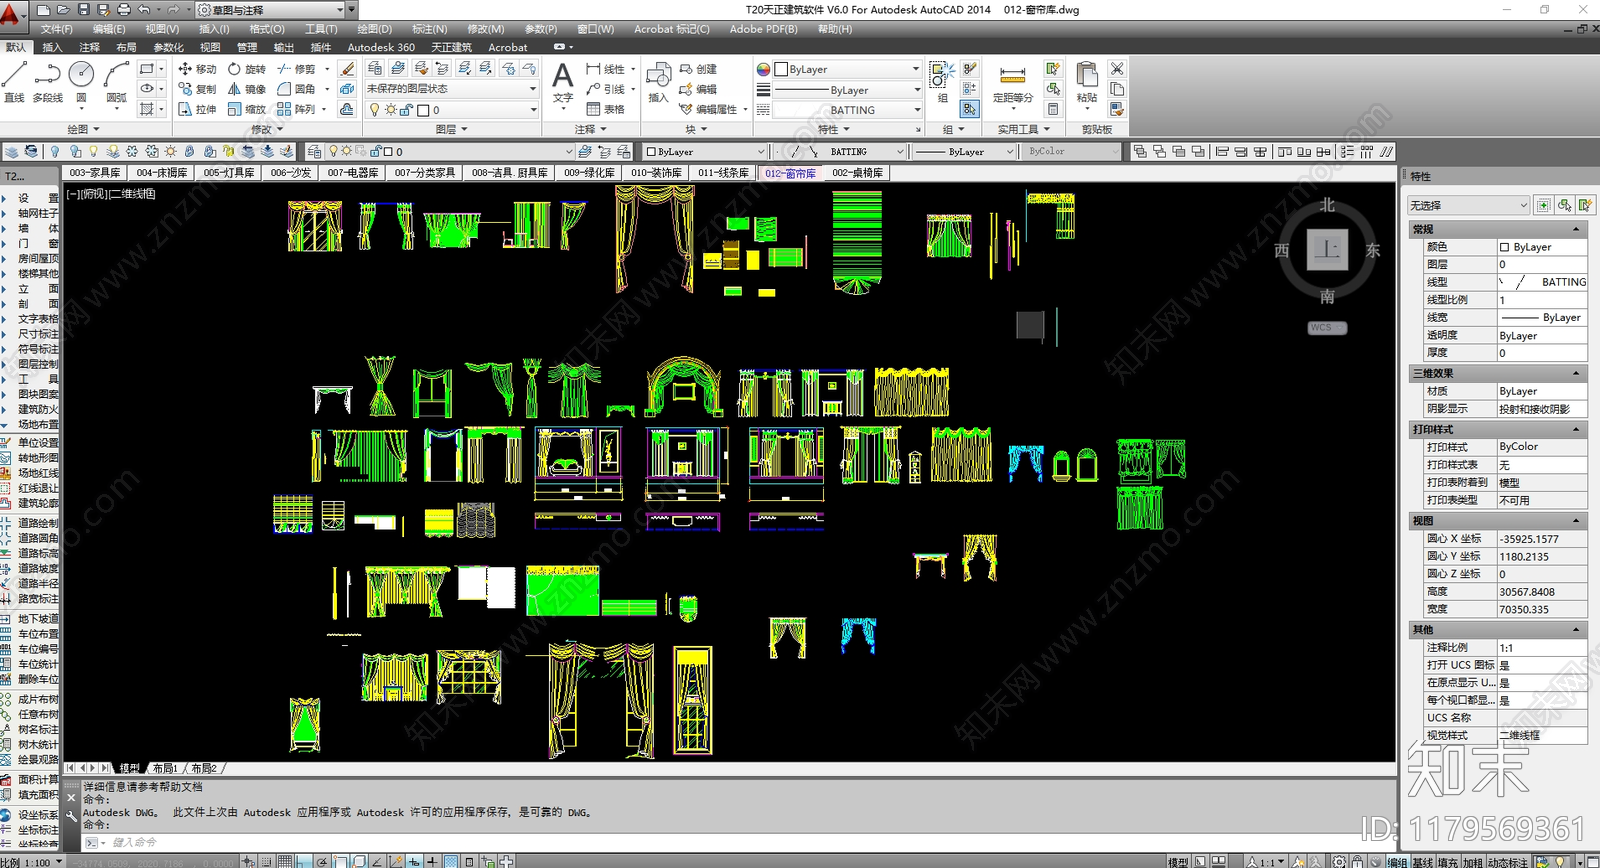Click the 上 top face of view cube
Viewport: 1600px width, 868px height.
[1327, 250]
